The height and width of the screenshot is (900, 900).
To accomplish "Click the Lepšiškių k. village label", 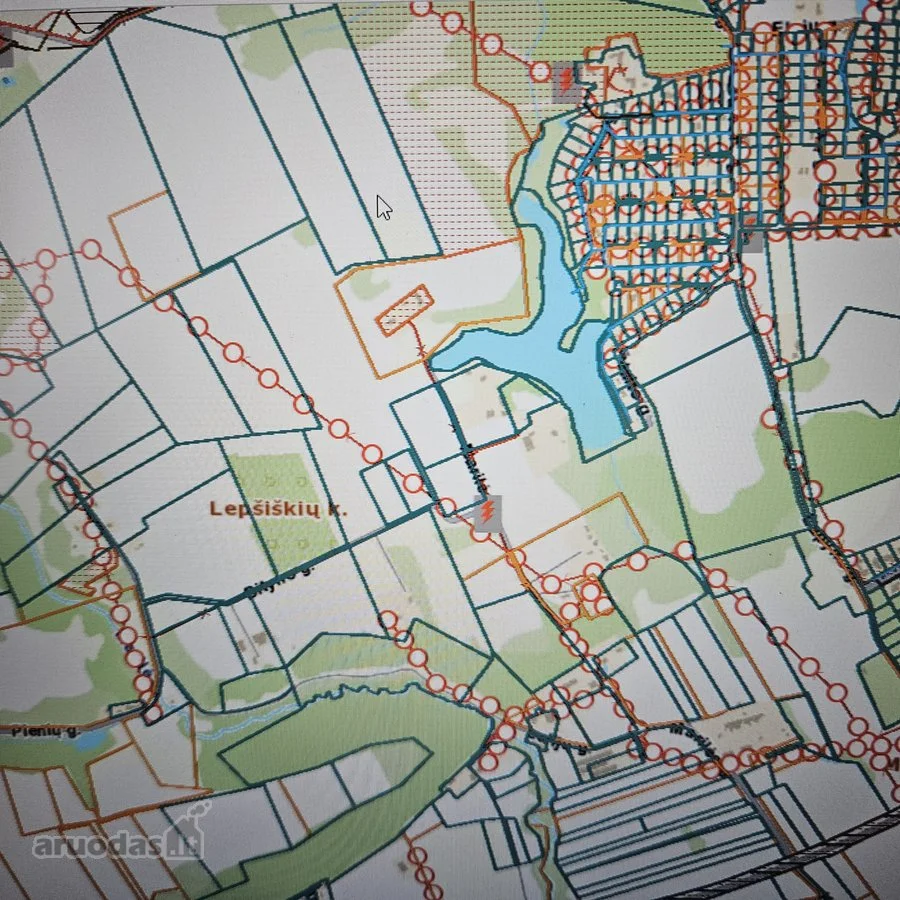I will pyautogui.click(x=278, y=509).
